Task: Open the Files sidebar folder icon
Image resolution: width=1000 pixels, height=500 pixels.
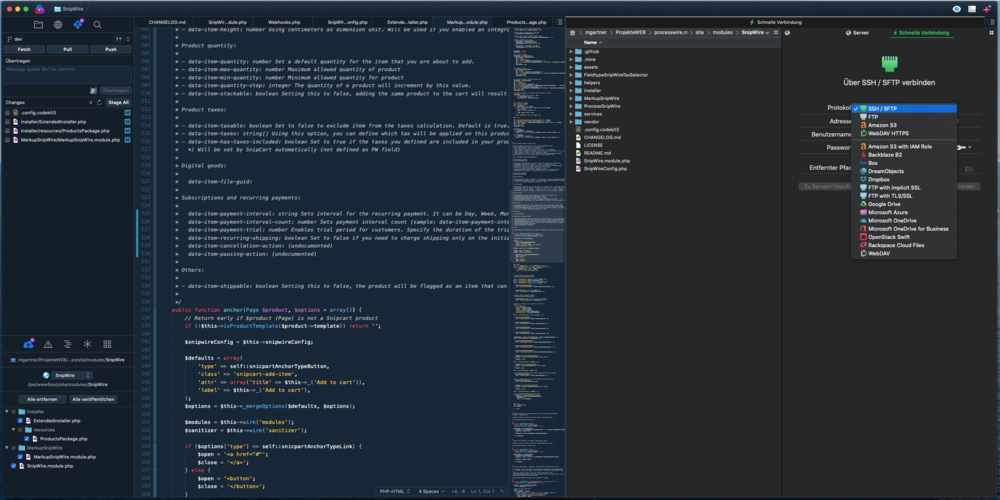Action: coord(37,24)
